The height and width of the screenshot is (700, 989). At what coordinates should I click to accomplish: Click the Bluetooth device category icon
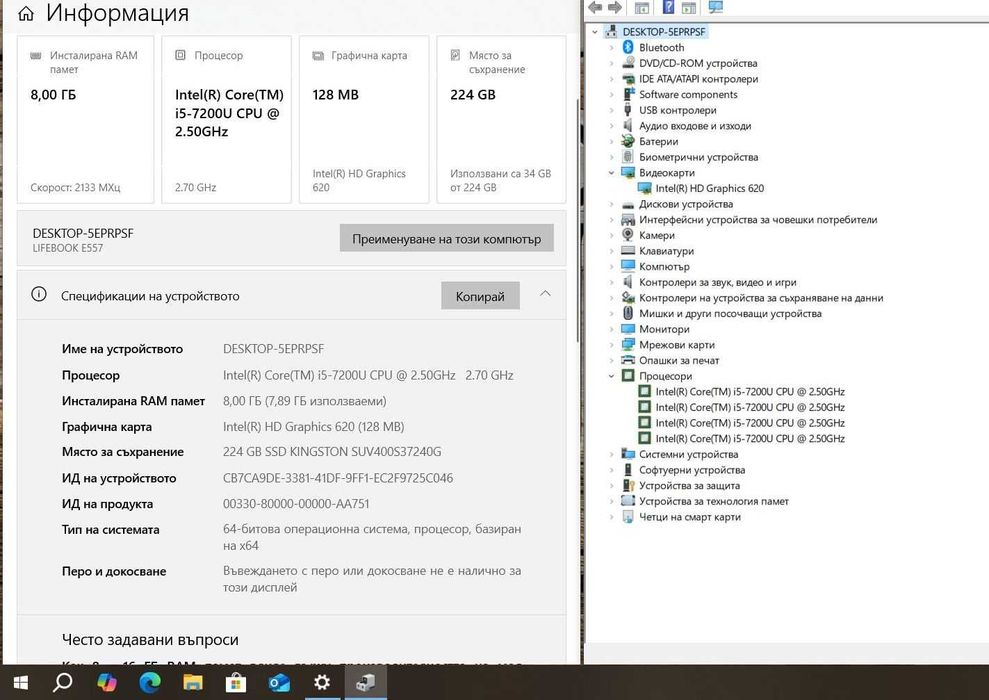(x=628, y=47)
